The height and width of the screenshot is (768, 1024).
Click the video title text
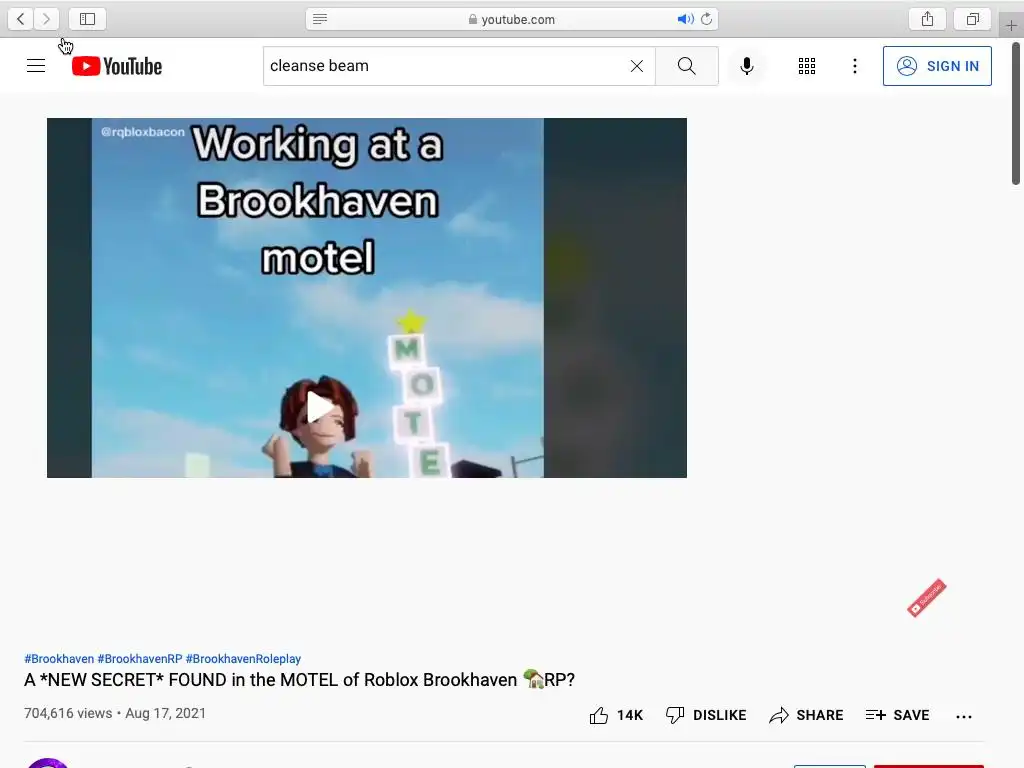click(299, 680)
